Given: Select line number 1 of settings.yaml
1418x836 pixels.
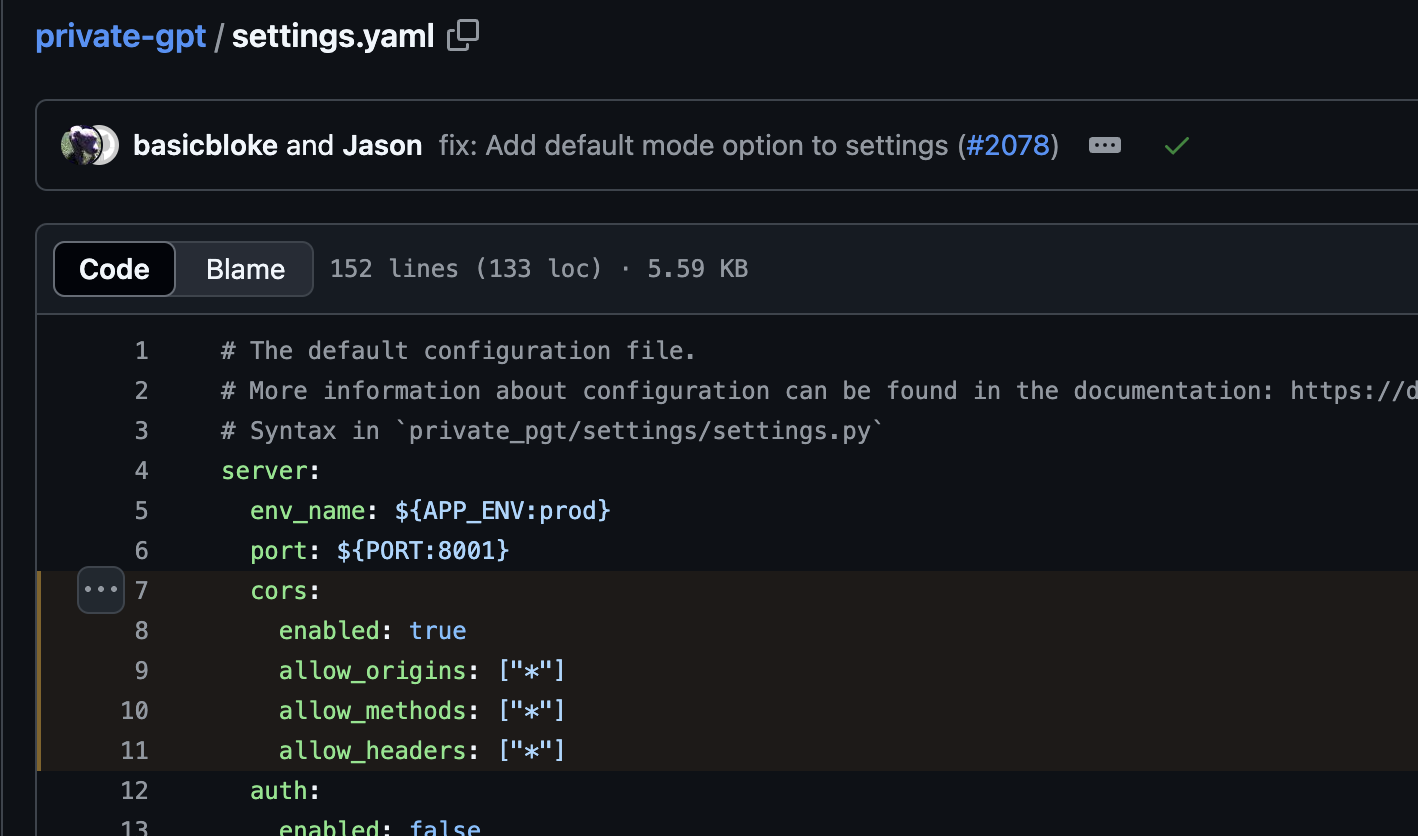Looking at the screenshot, I should click(x=141, y=350).
